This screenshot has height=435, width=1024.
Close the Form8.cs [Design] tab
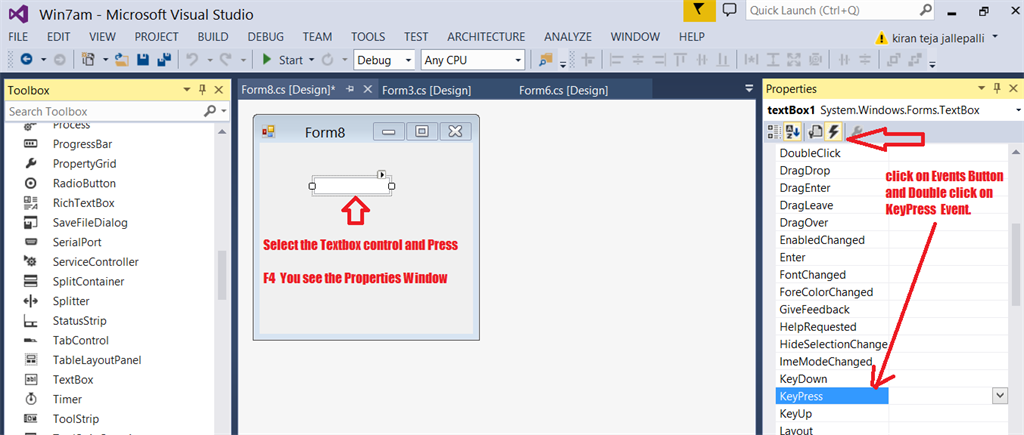point(368,89)
